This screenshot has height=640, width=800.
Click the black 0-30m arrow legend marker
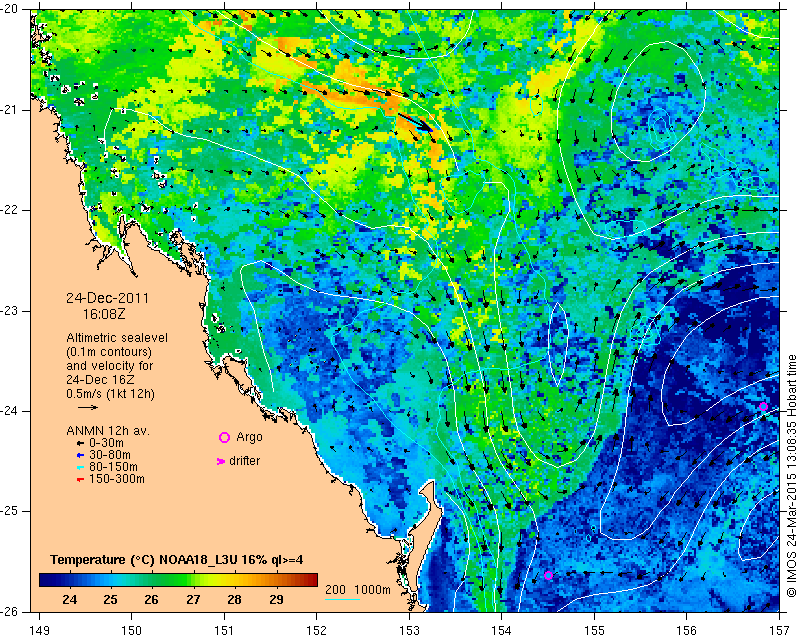click(80, 444)
